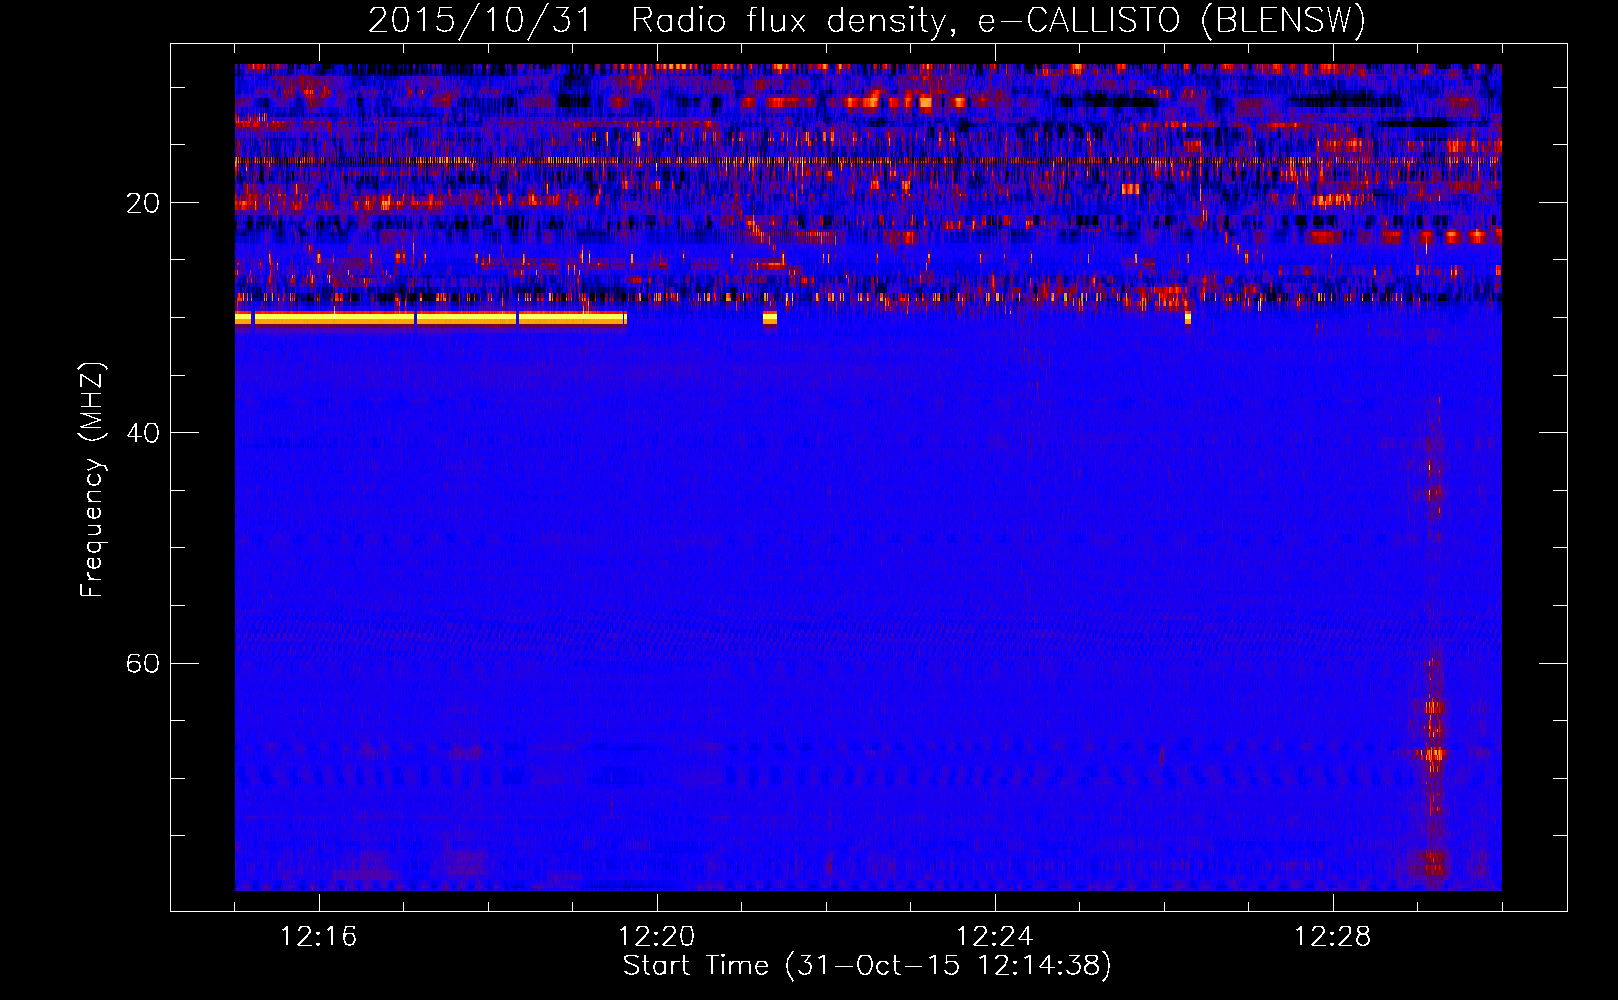Click the red burst at the spectrogram's bottom right

pos(1435,860)
